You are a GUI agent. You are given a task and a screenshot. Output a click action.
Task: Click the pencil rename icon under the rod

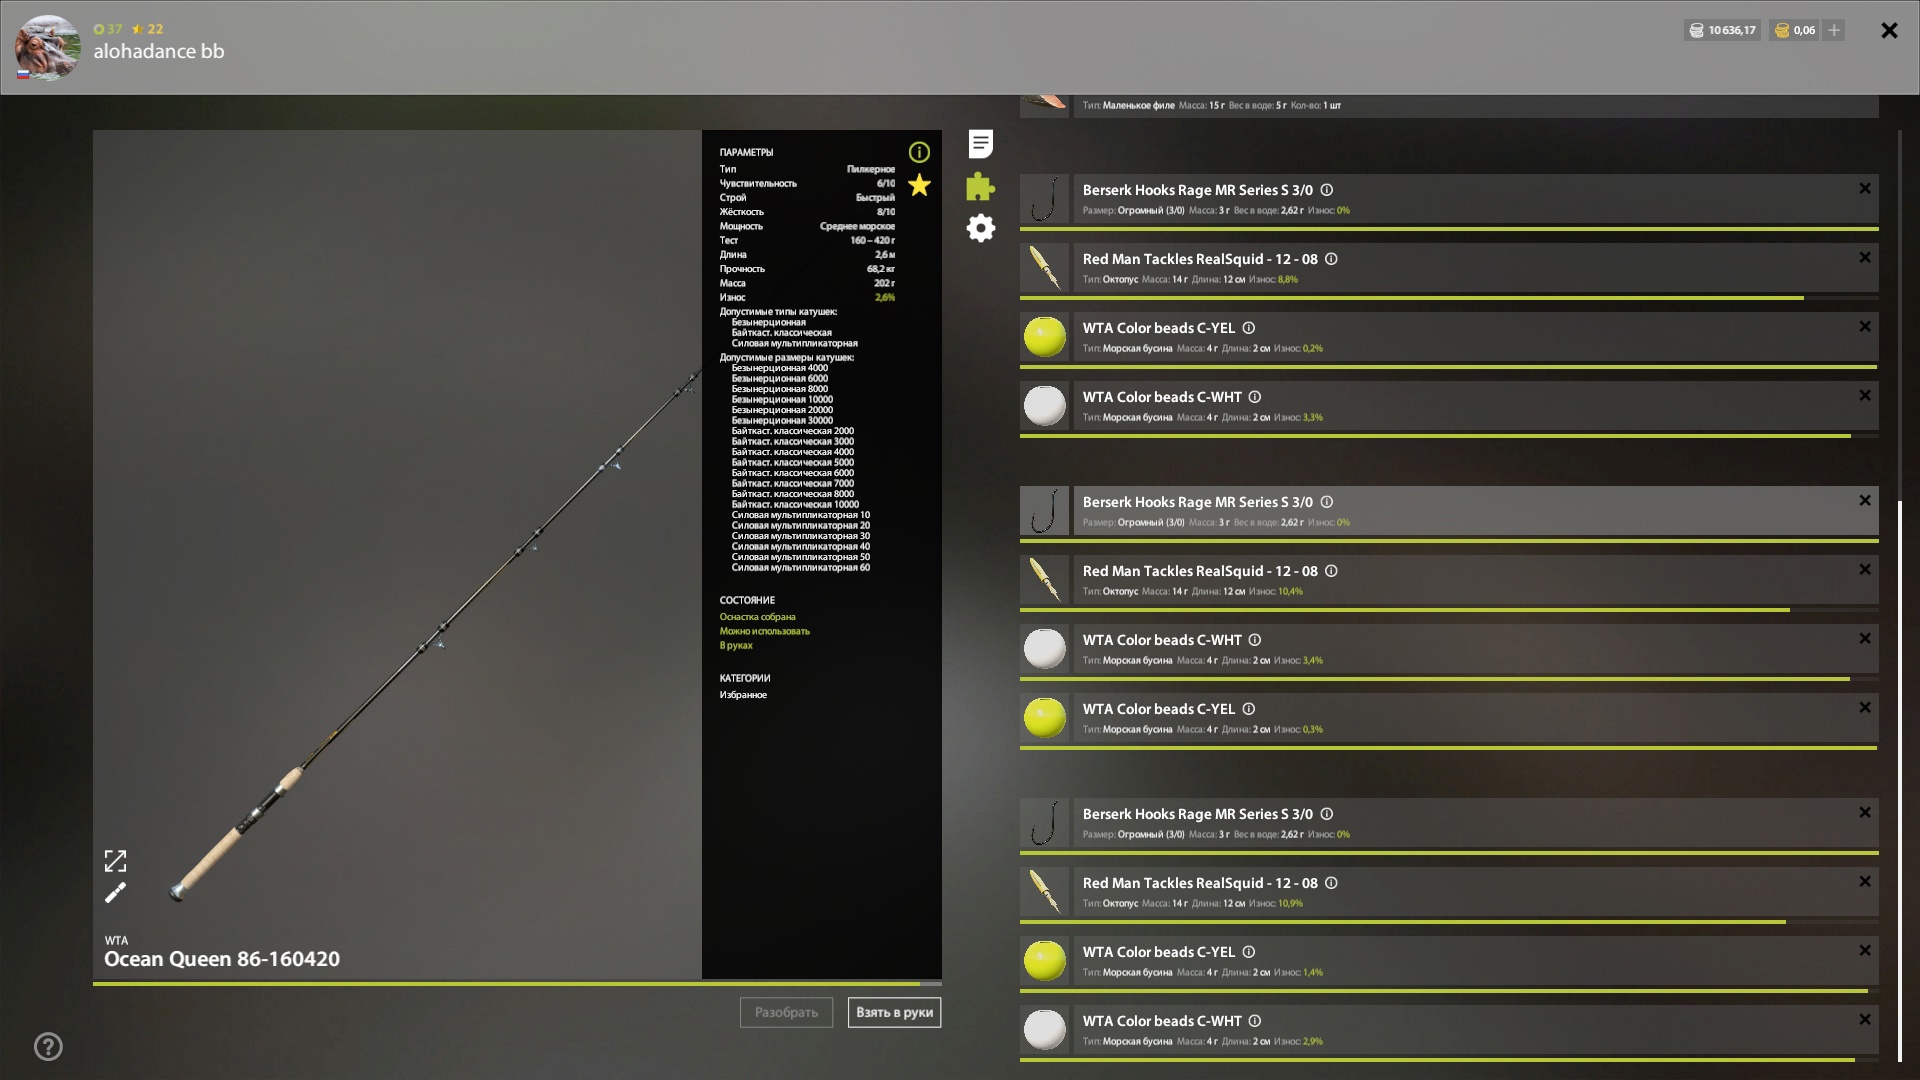pos(116,892)
